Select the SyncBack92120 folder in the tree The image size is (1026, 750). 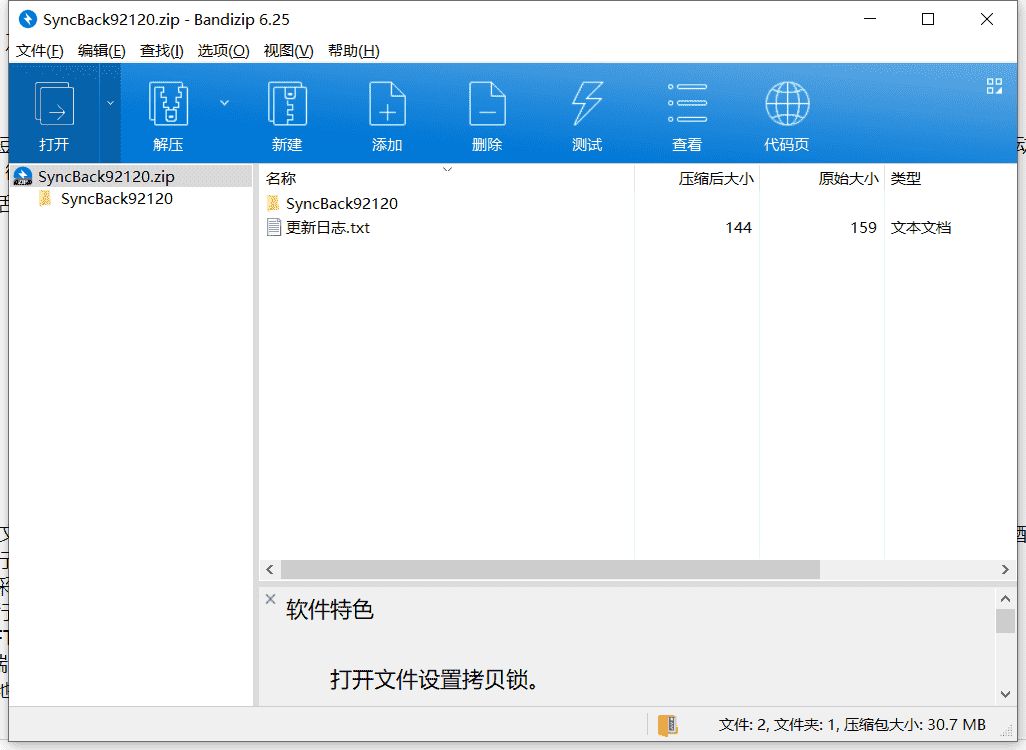[116, 199]
